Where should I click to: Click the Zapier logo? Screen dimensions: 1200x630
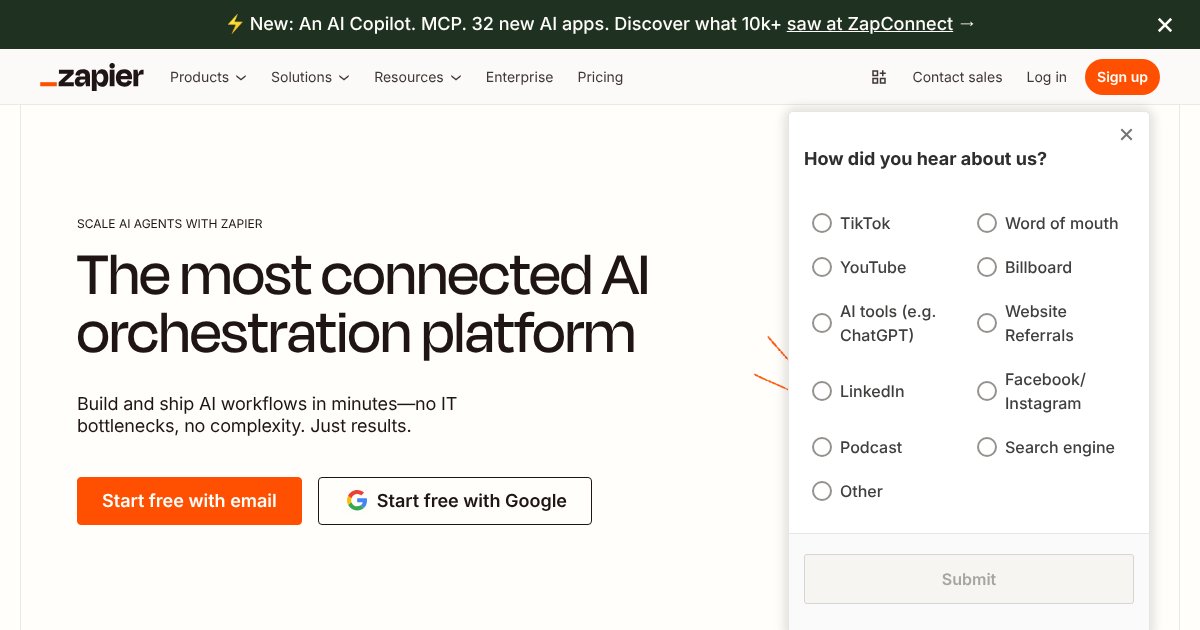91,77
